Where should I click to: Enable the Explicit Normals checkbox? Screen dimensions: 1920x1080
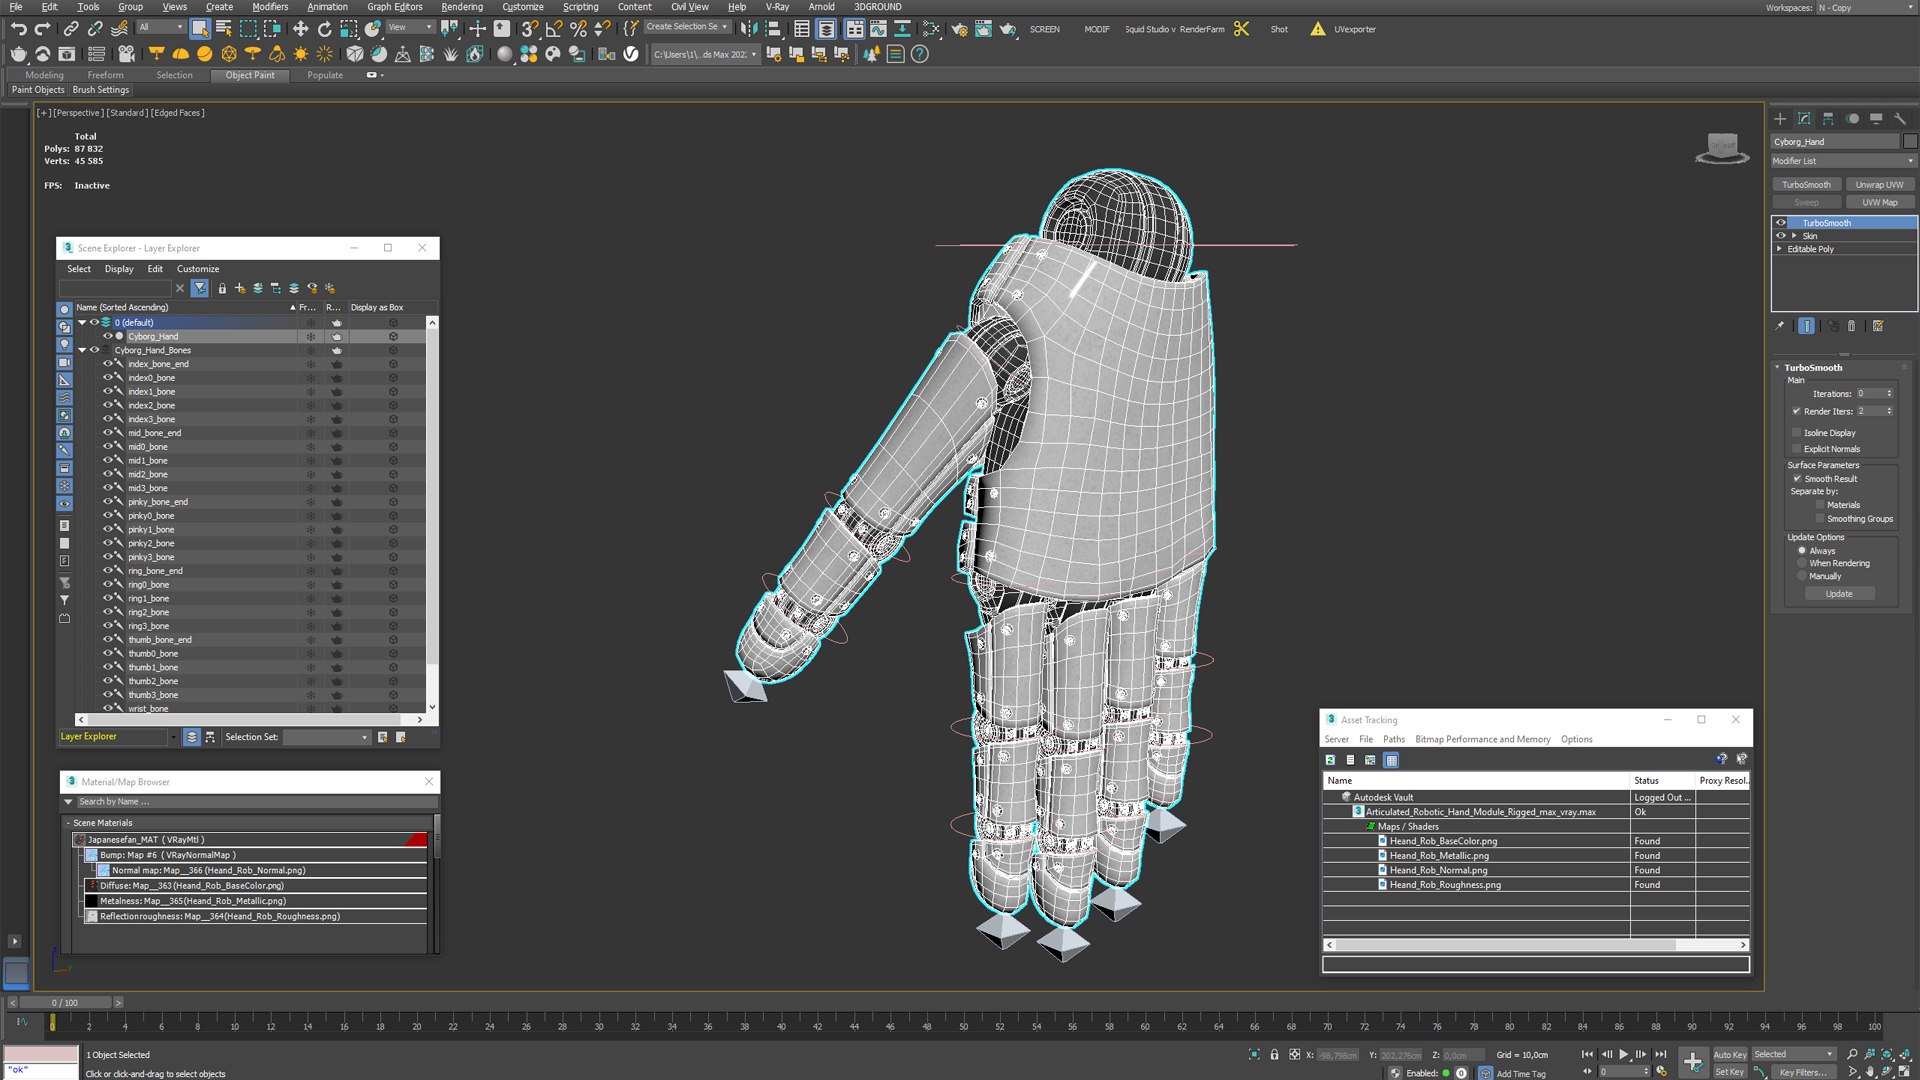[1797, 449]
